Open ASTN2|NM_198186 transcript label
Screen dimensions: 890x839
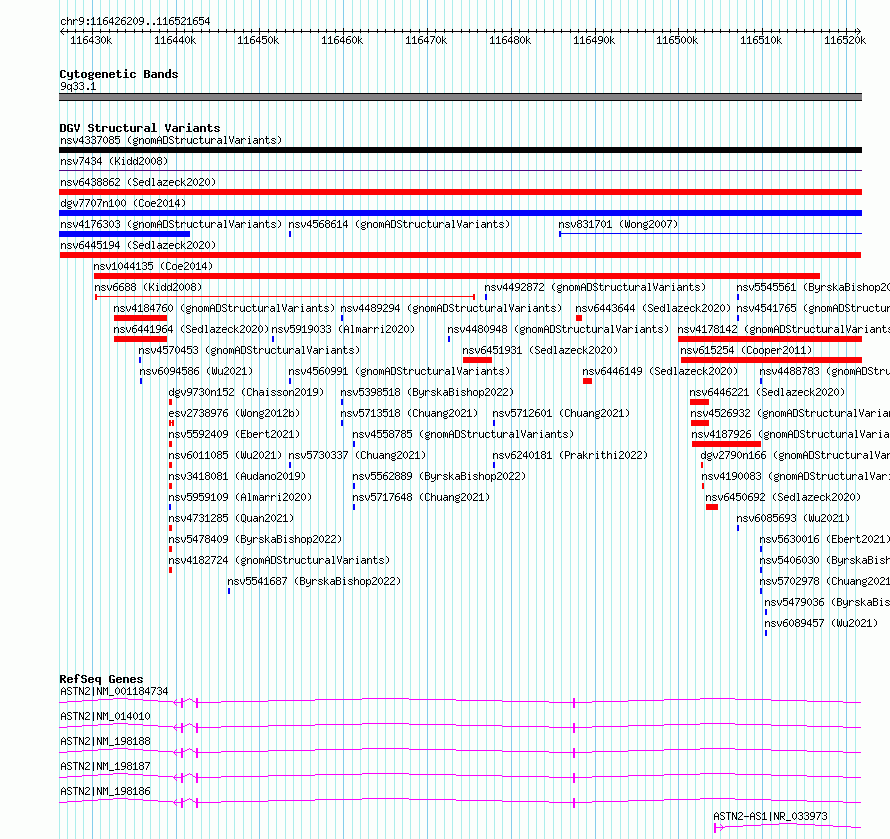click(x=105, y=791)
